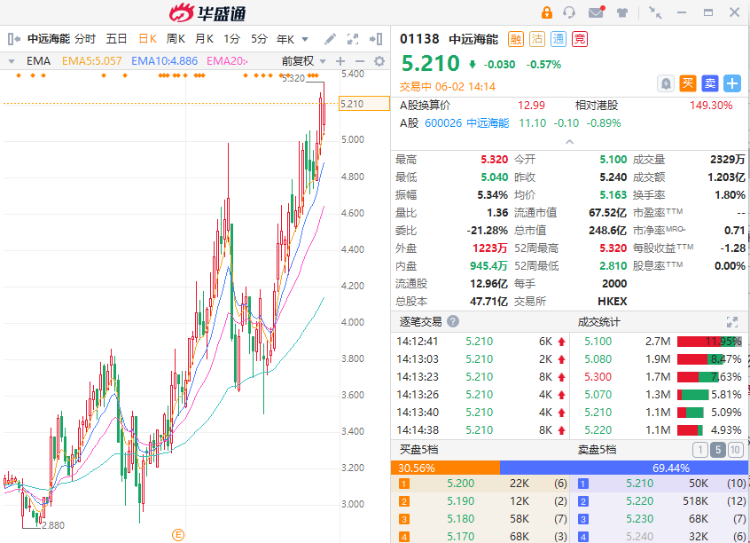
Task: Zoom out chart with minus icon
Action: click(360, 61)
